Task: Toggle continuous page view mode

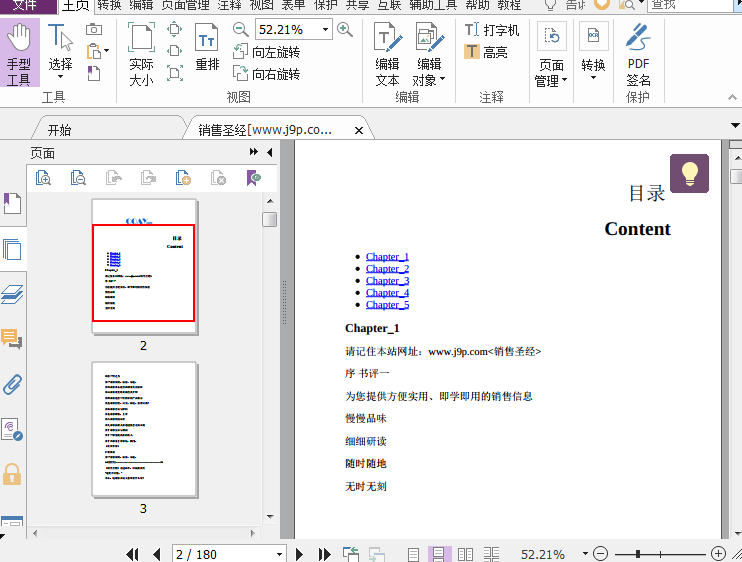Action: tap(438, 554)
